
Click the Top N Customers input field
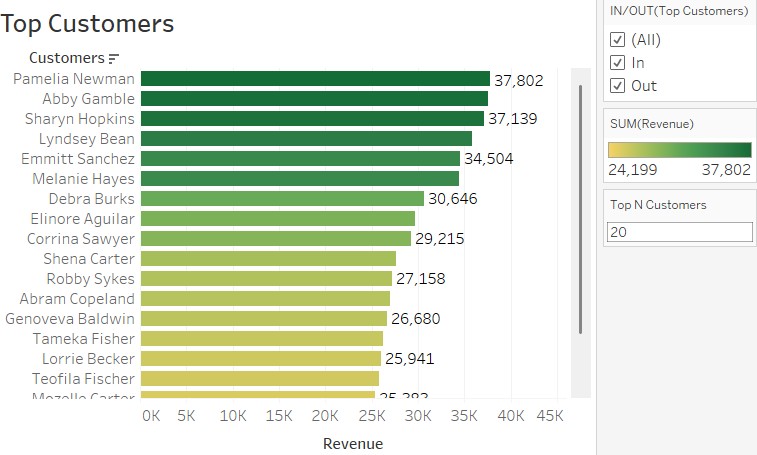pyautogui.click(x=679, y=232)
